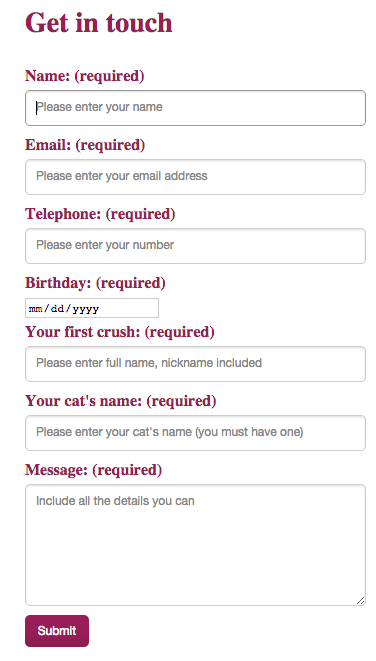Click inside the Message textarea

pyautogui.click(x=195, y=545)
